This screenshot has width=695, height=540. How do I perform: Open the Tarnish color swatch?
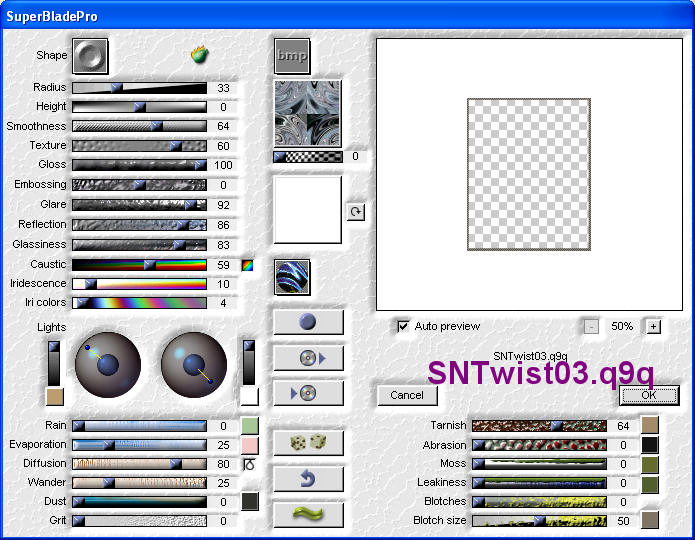[650, 425]
